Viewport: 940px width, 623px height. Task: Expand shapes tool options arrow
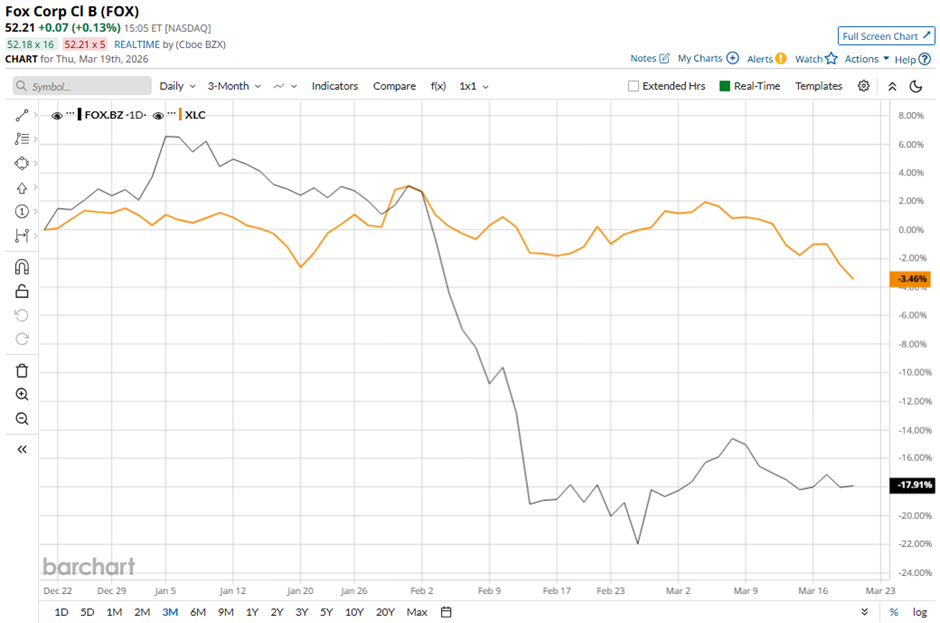(35, 163)
